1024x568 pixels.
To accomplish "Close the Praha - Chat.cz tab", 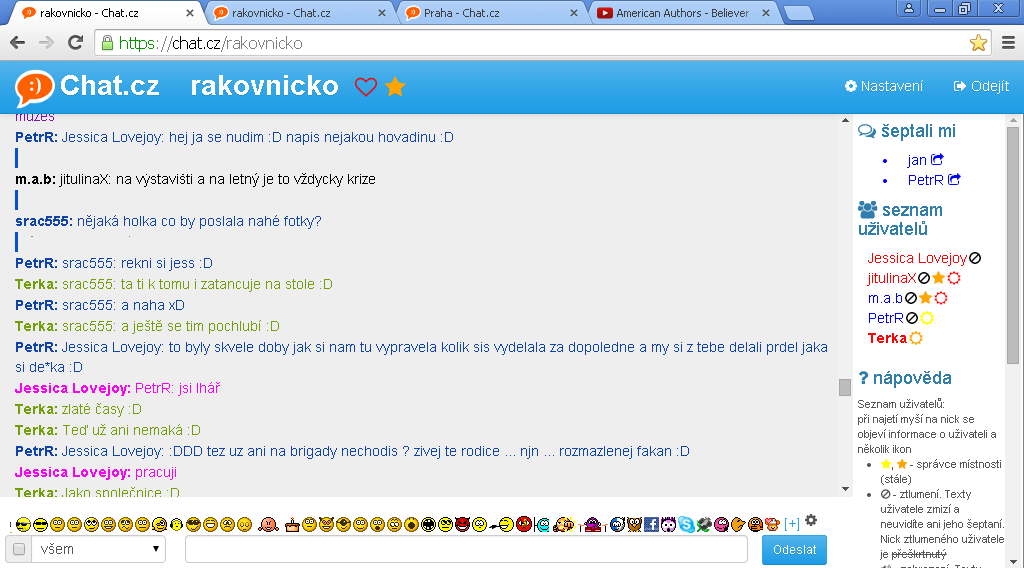I will click(574, 13).
